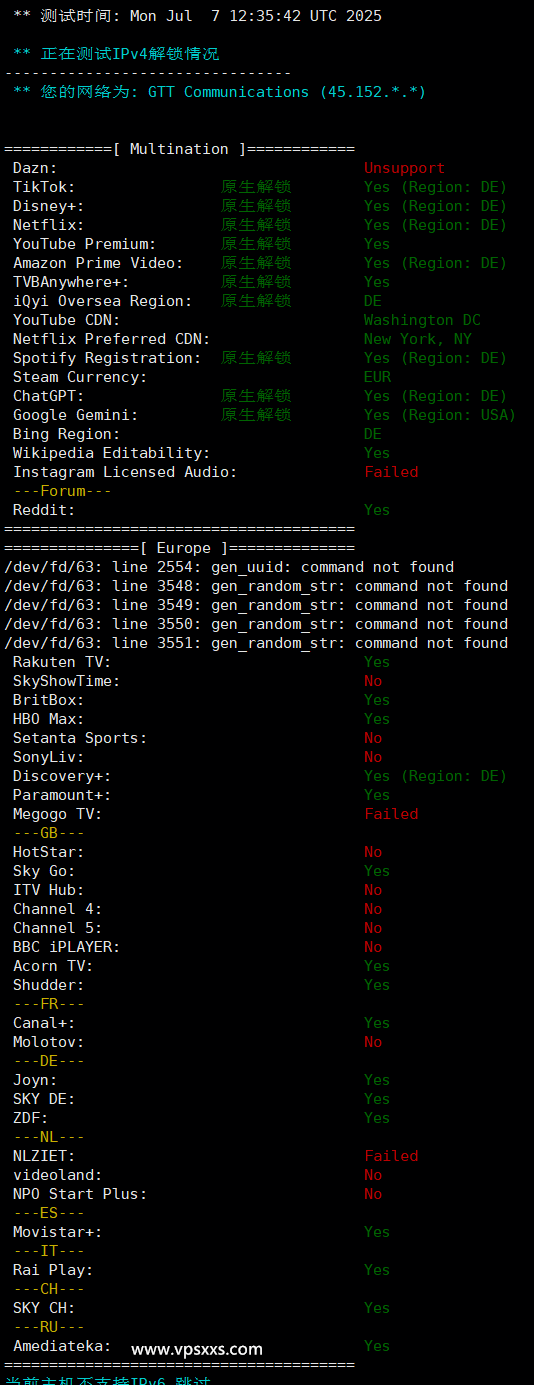The width and height of the screenshot is (534, 1385).
Task: Click the www.vpsxxs.com watermark link
Action: point(197,1349)
